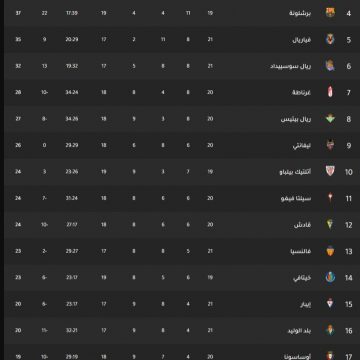Click the Athletic Bilbao team name
Image resolution: width=360 pixels, height=360 pixels.
(x=295, y=172)
